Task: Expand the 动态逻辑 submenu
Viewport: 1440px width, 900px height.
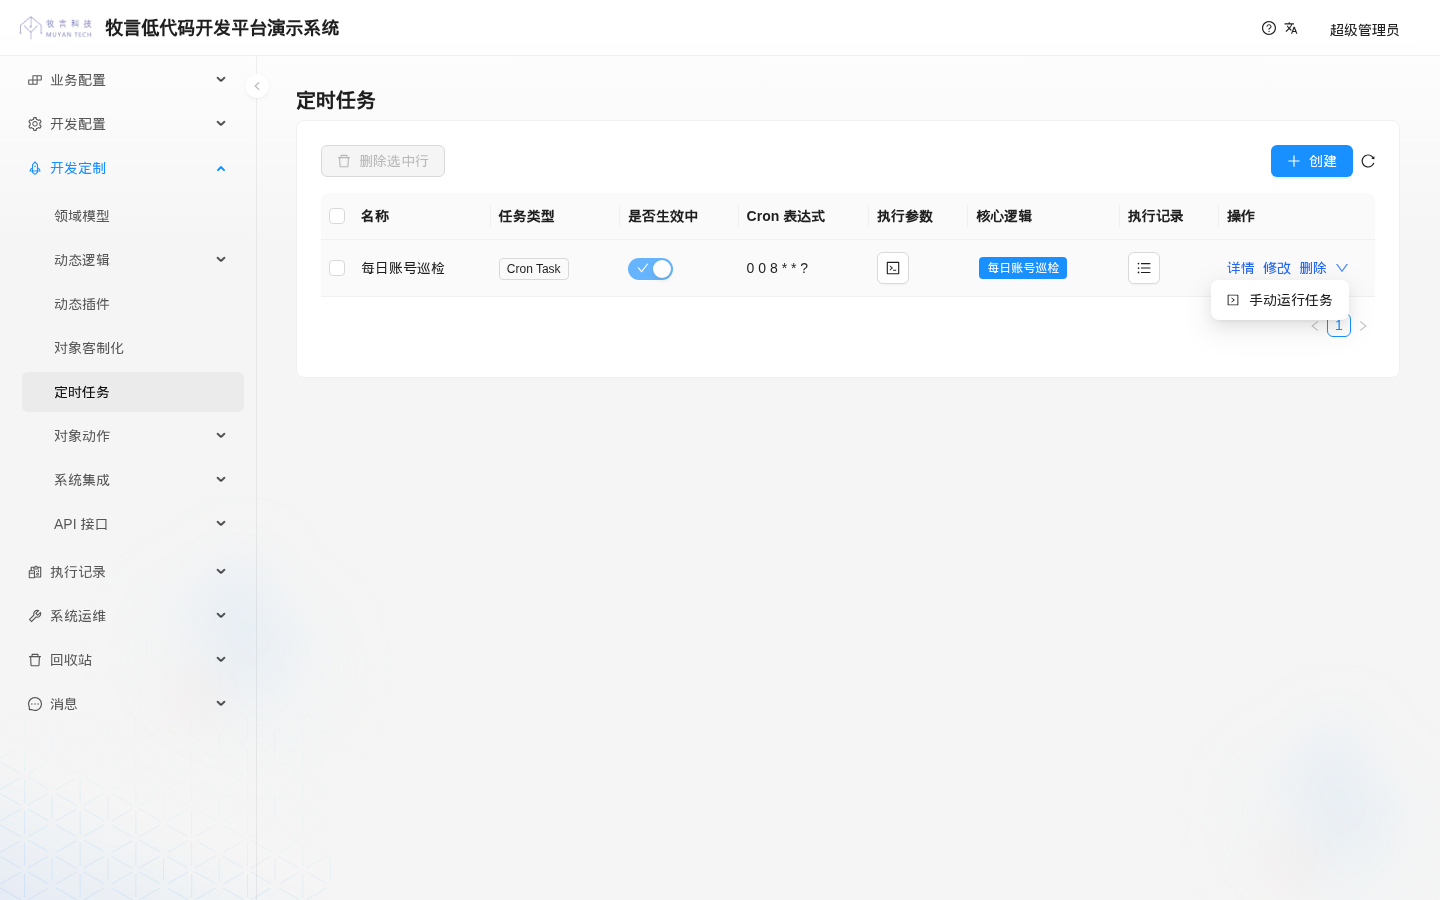Action: pos(221,260)
